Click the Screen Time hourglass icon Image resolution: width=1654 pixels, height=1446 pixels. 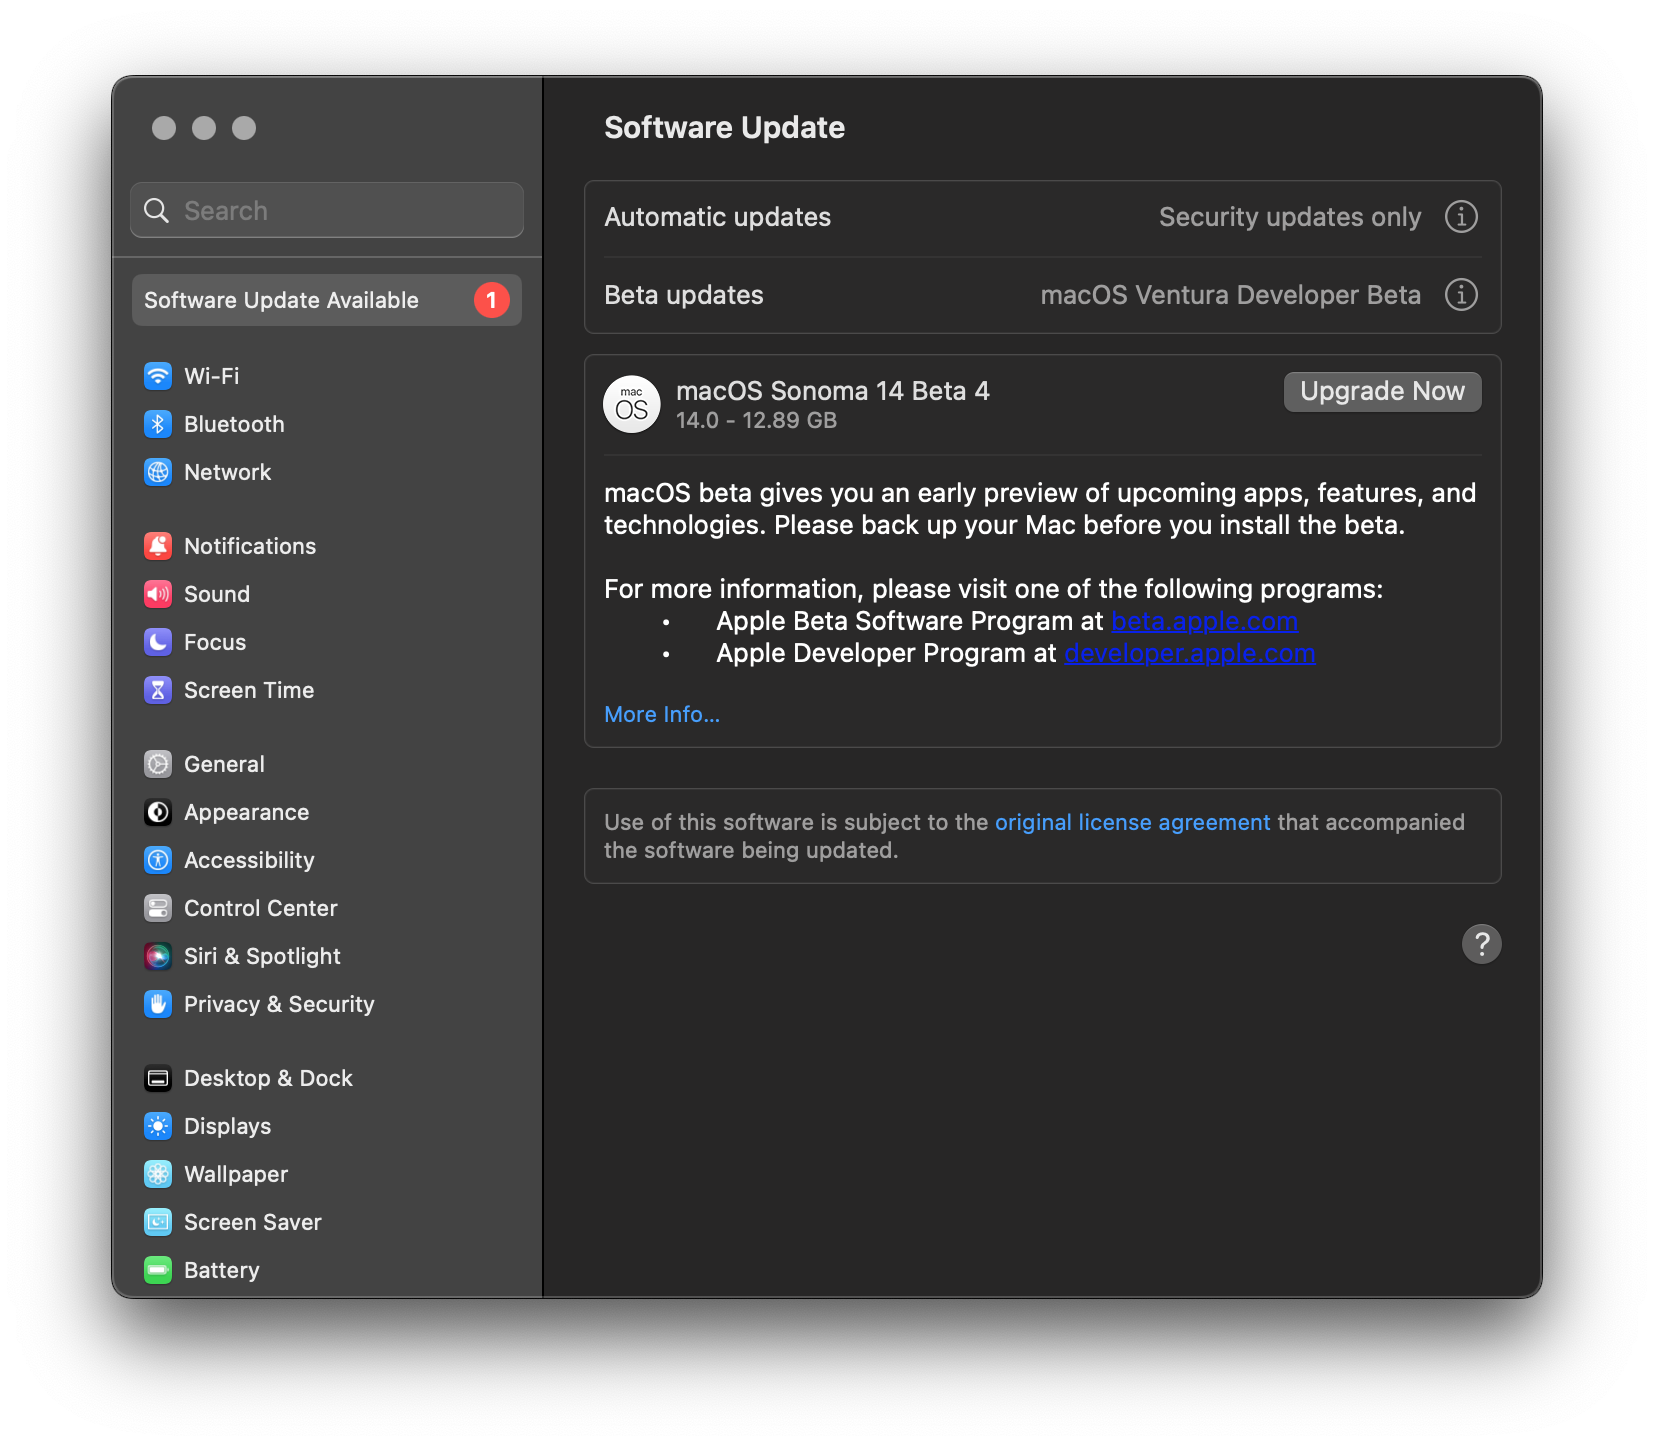point(158,690)
